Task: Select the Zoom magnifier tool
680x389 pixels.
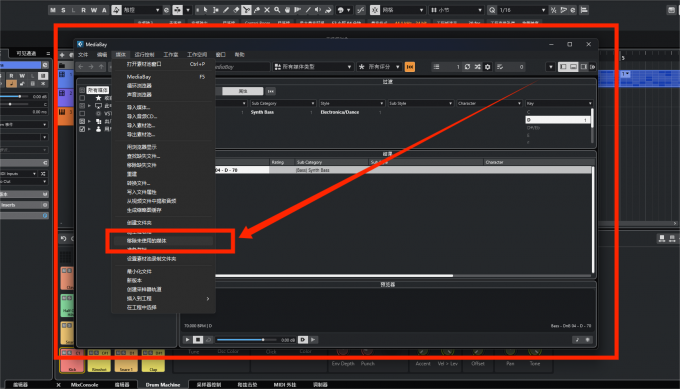Action: (277, 10)
